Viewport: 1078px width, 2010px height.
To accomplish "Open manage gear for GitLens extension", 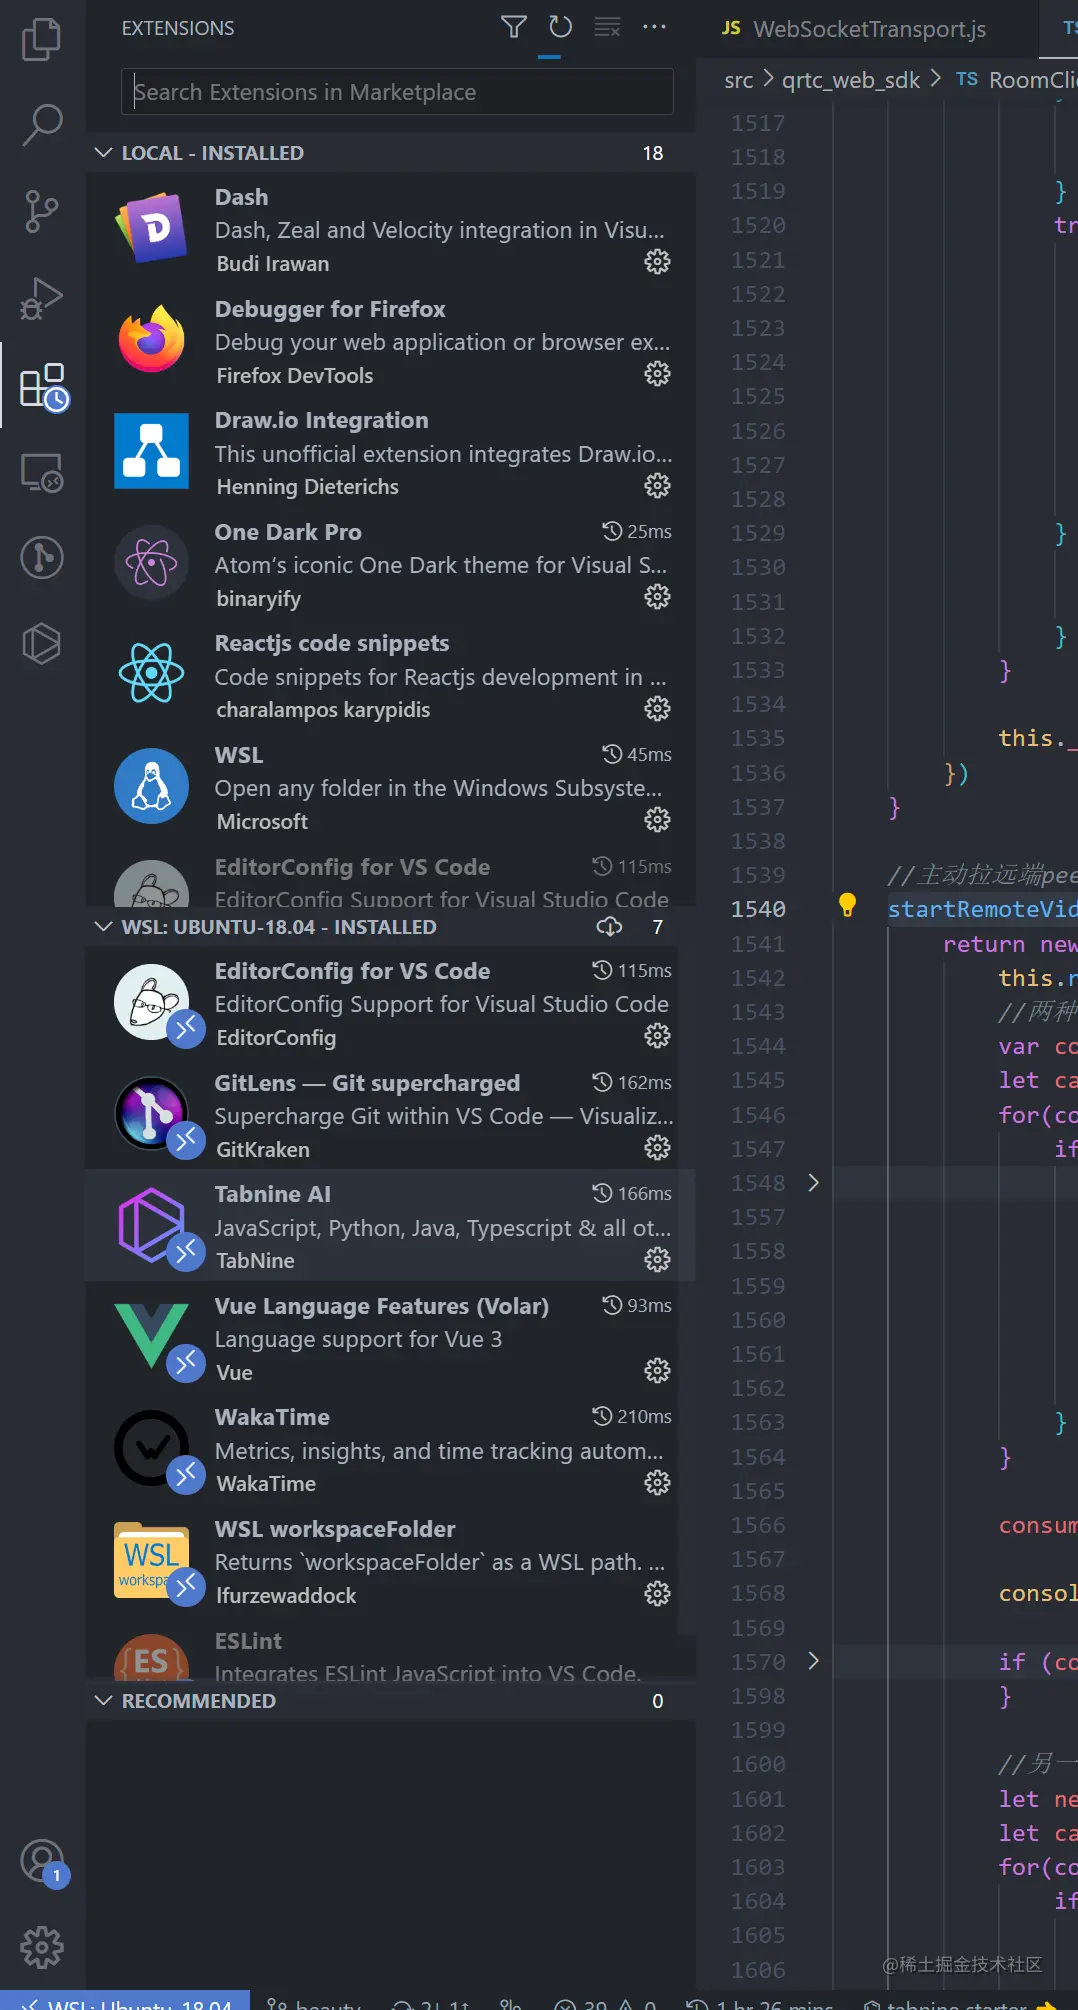I will pos(657,1148).
